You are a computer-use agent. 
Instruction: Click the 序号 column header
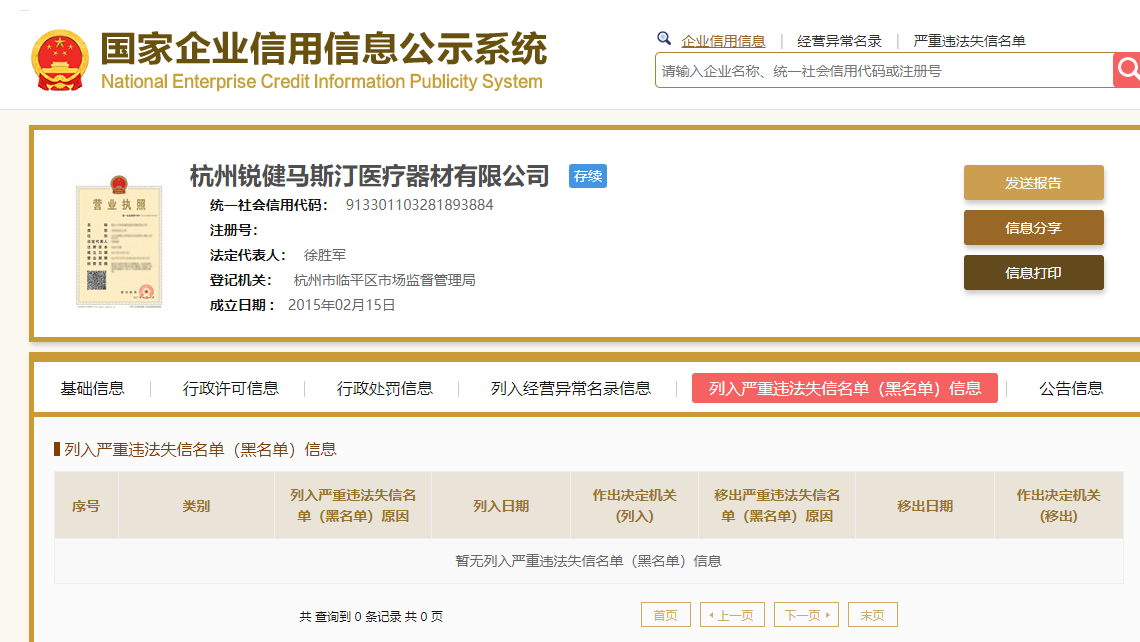point(86,506)
